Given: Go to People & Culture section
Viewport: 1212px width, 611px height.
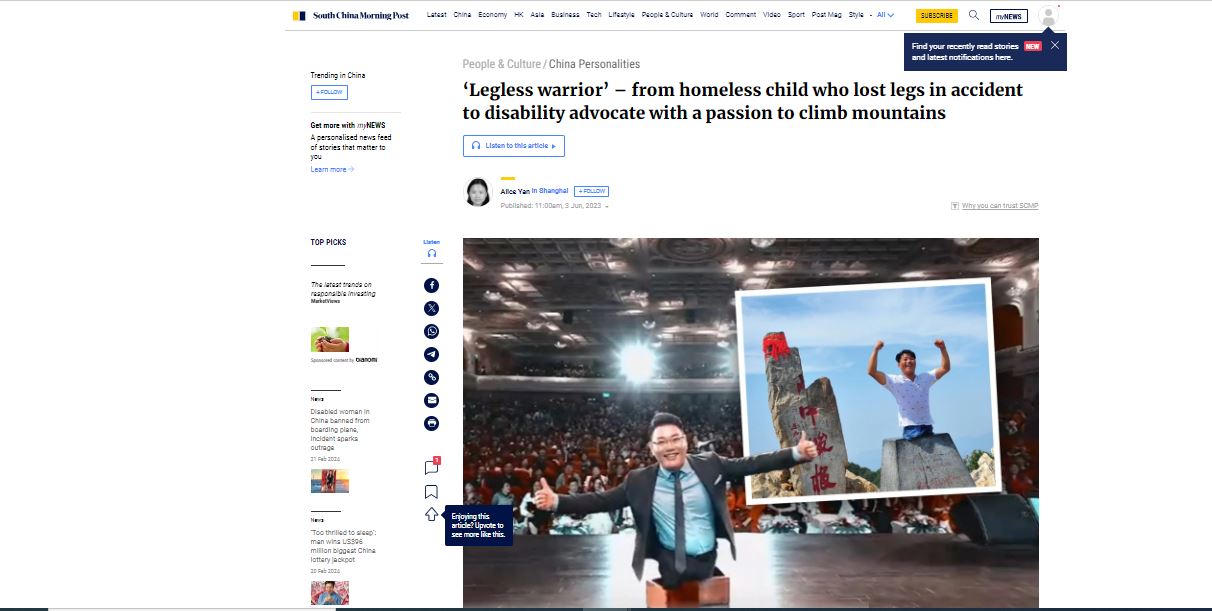Looking at the screenshot, I should click(501, 64).
